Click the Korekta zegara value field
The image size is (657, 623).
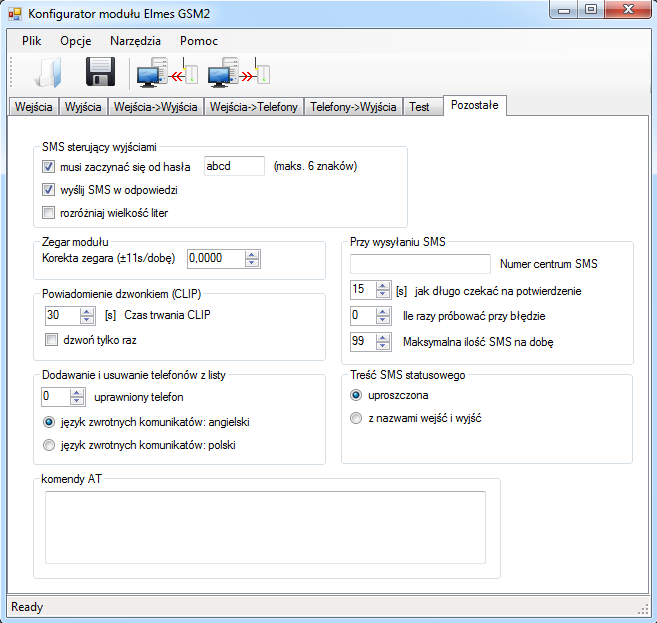pyautogui.click(x=216, y=259)
